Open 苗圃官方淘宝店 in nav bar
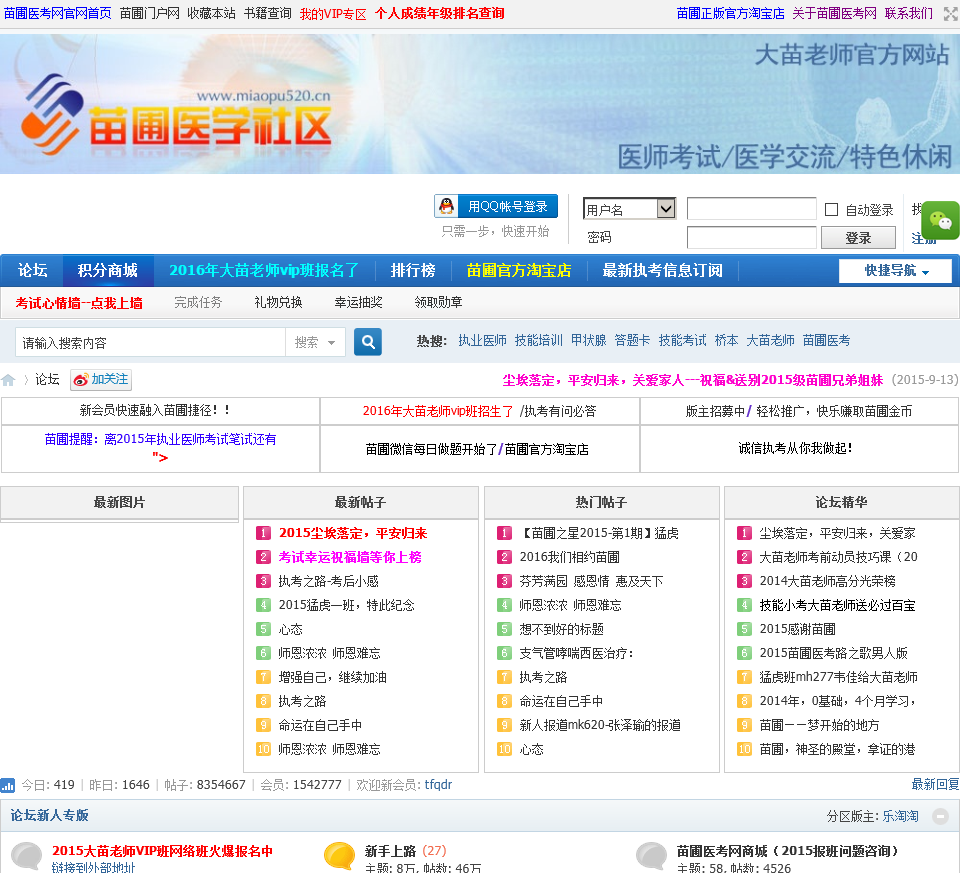This screenshot has height=873, width=960. pyautogui.click(x=519, y=271)
